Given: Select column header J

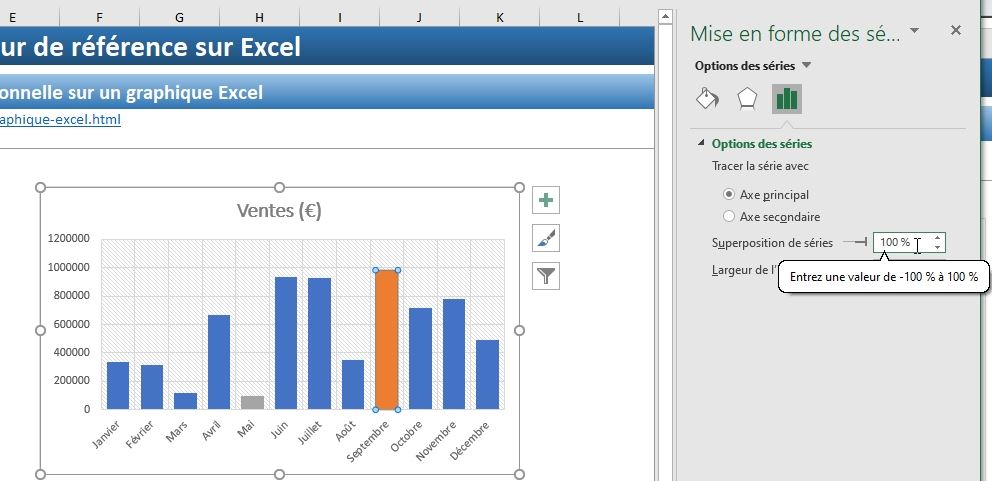Looking at the screenshot, I should (x=419, y=17).
